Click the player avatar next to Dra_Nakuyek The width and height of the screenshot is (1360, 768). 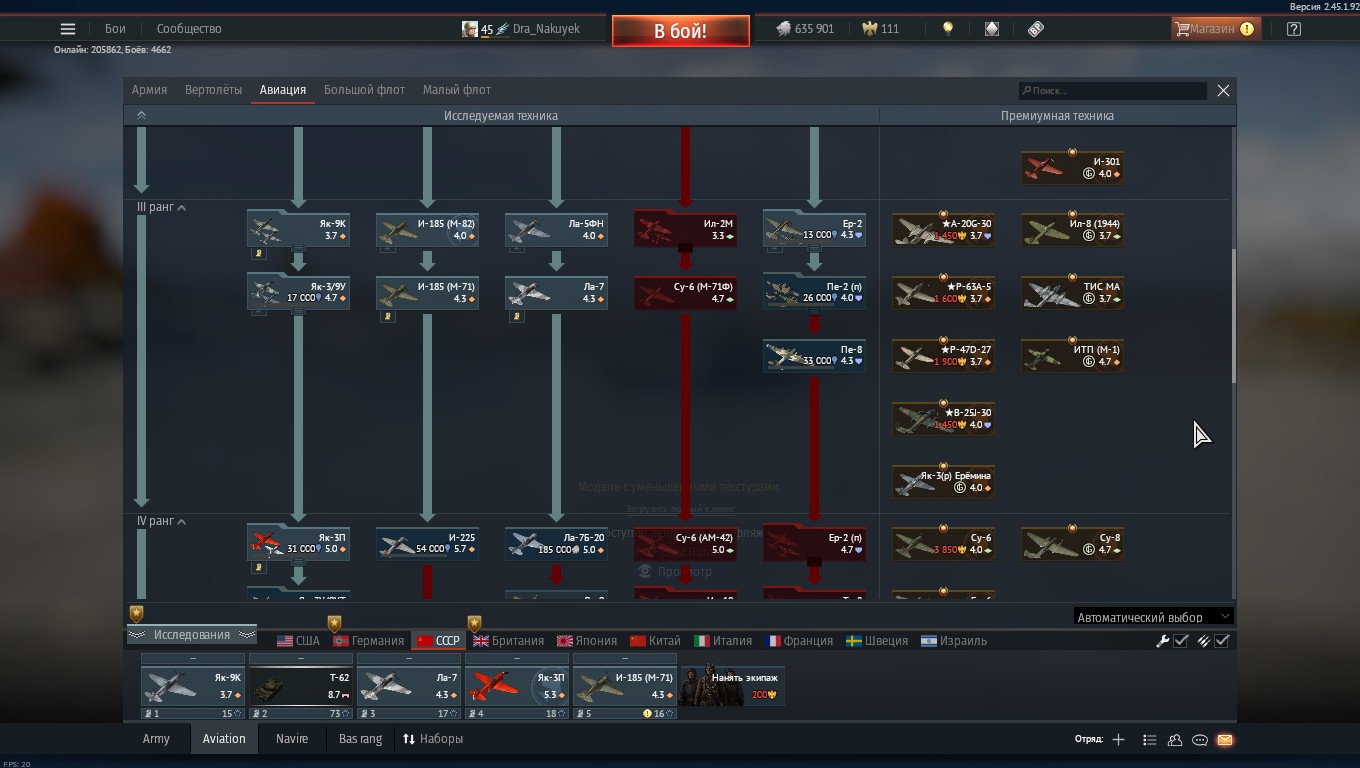[x=469, y=29]
